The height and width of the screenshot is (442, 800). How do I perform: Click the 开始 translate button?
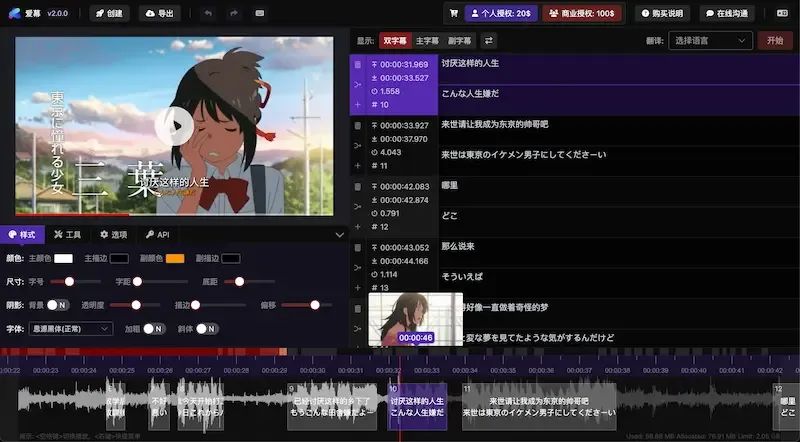click(774, 40)
